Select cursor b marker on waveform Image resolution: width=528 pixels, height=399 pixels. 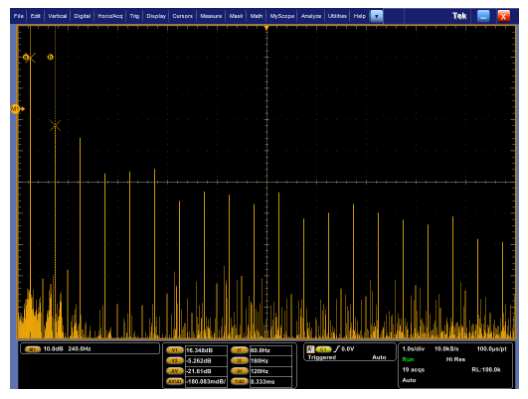50,57
